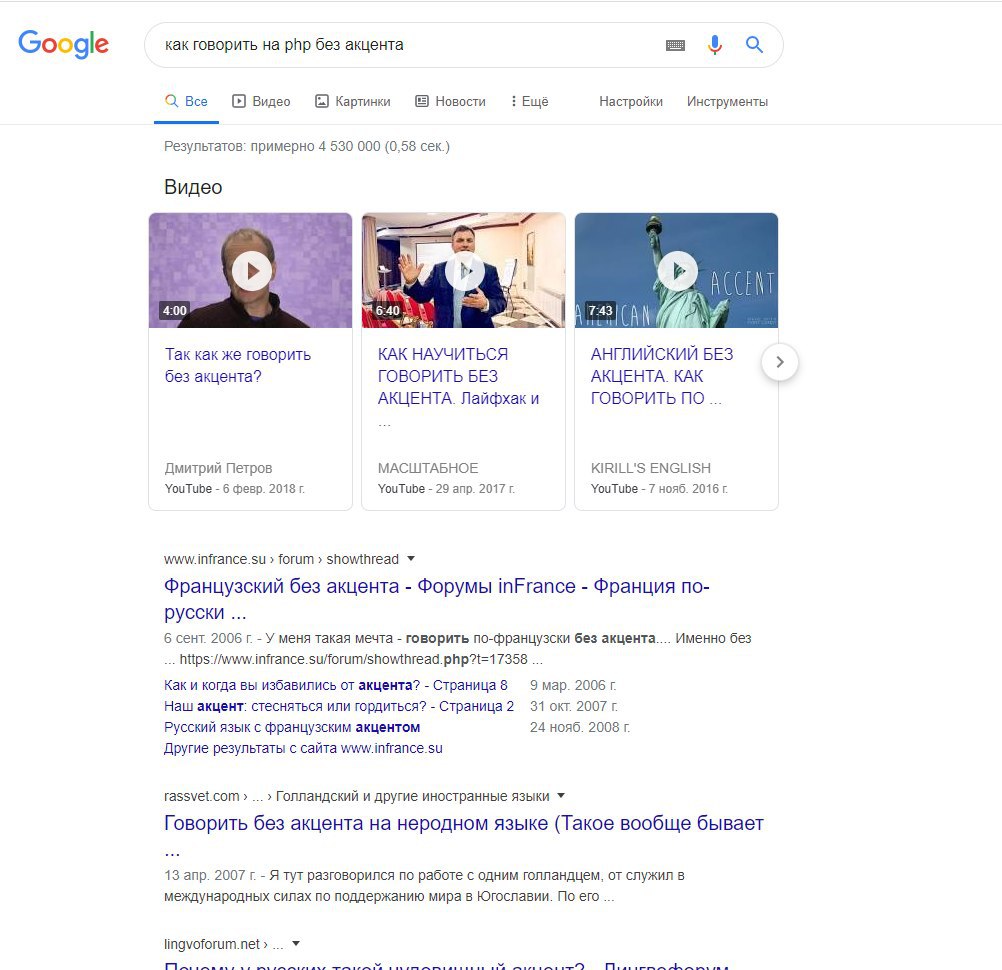The width and height of the screenshot is (1002, 970).
Task: Open 'Так как же говорить без акцента?' link
Action: [x=238, y=366]
